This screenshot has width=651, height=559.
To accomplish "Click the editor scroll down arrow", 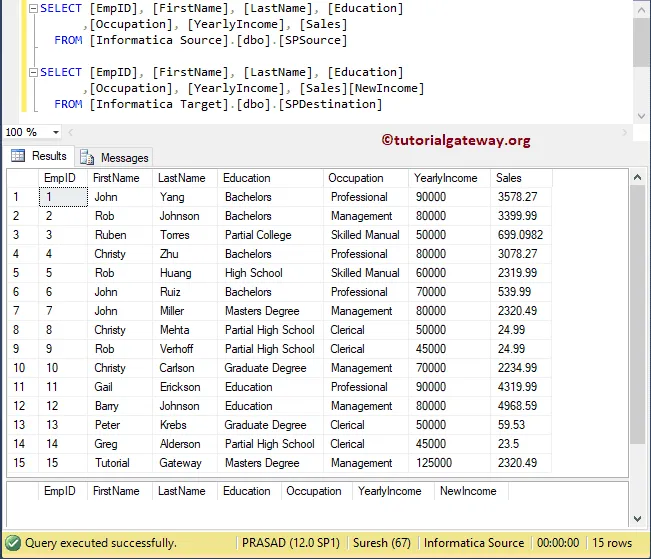I will (641, 116).
